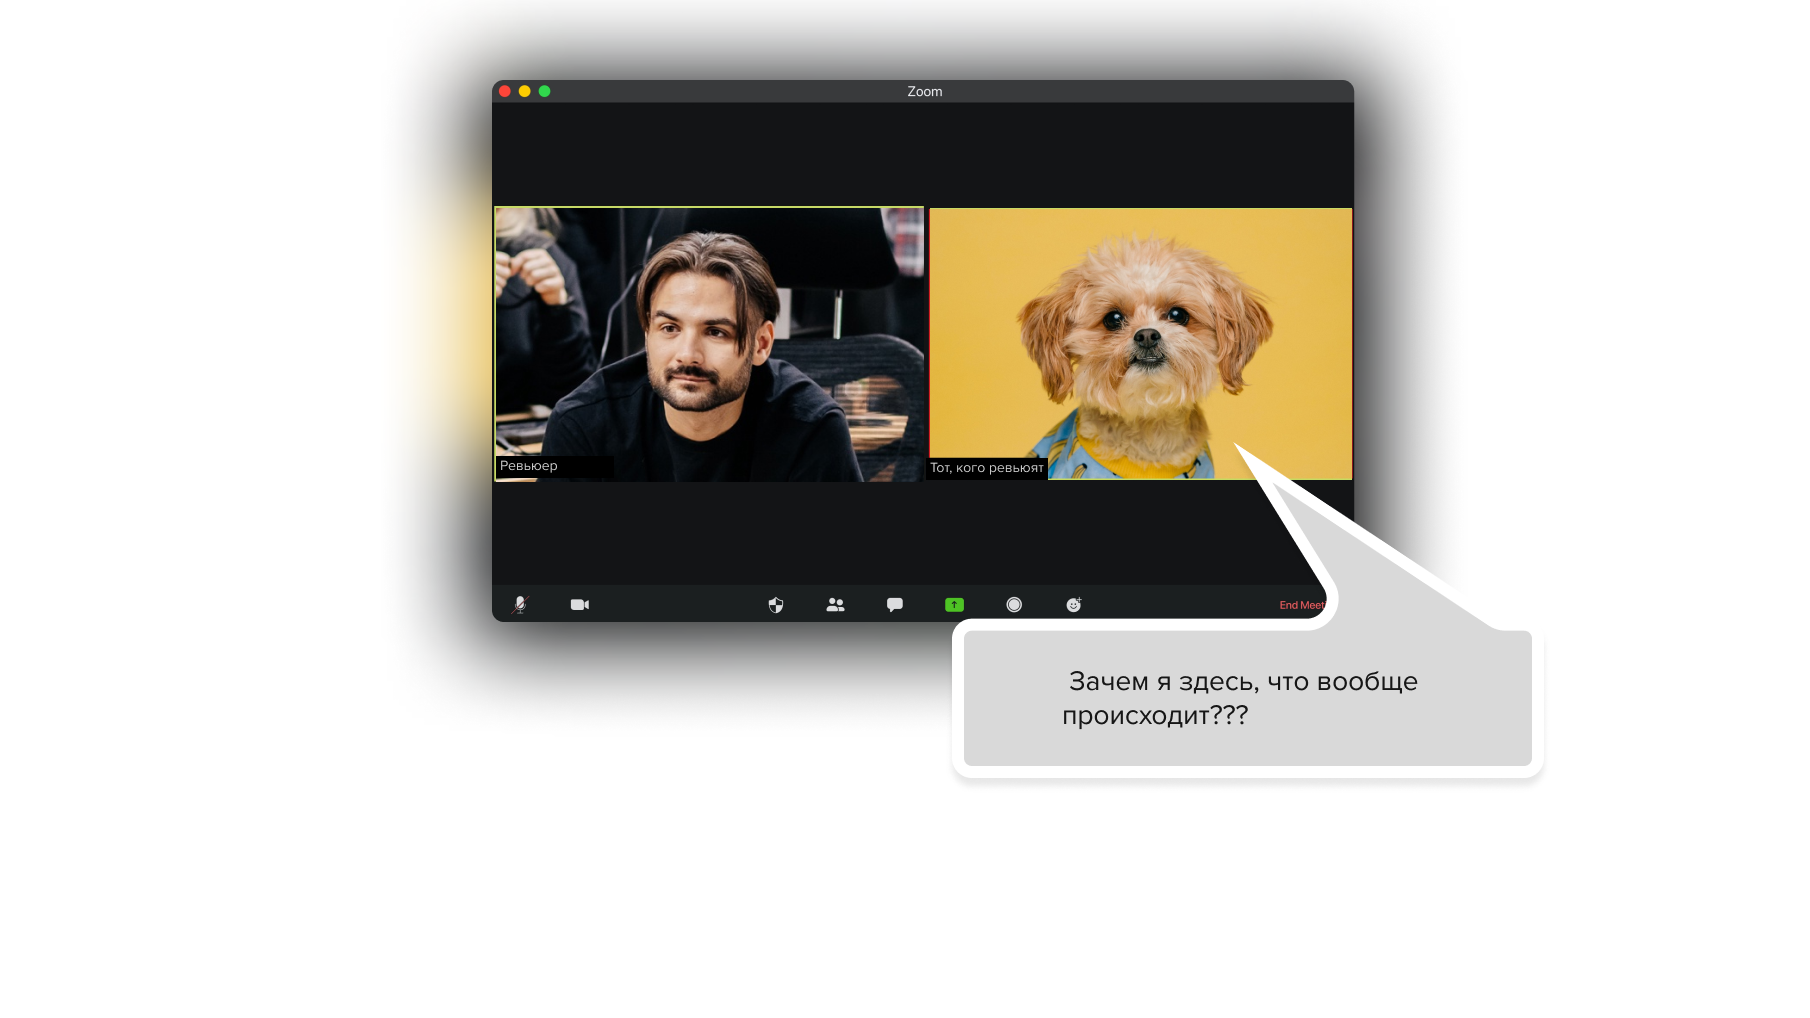Unmute the microphone in Zoom toolbar
Viewport: 1810px width, 1018px height.
[x=520, y=605]
